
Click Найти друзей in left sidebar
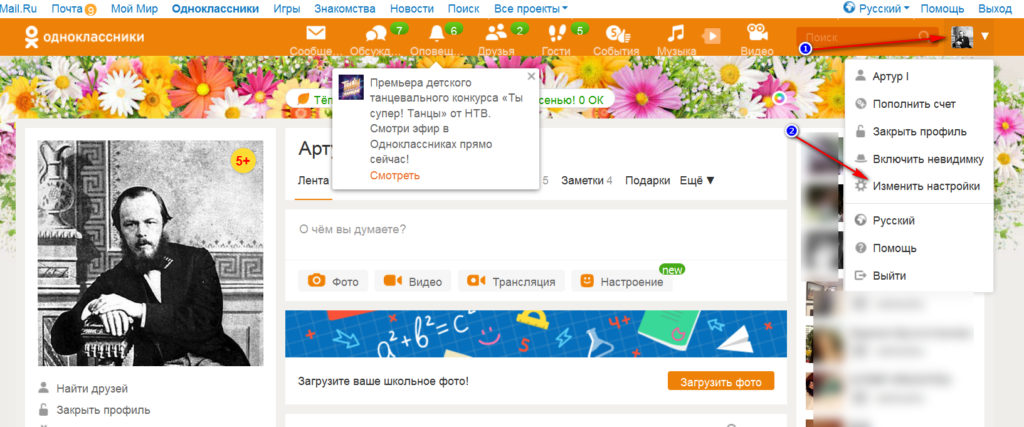click(x=92, y=388)
